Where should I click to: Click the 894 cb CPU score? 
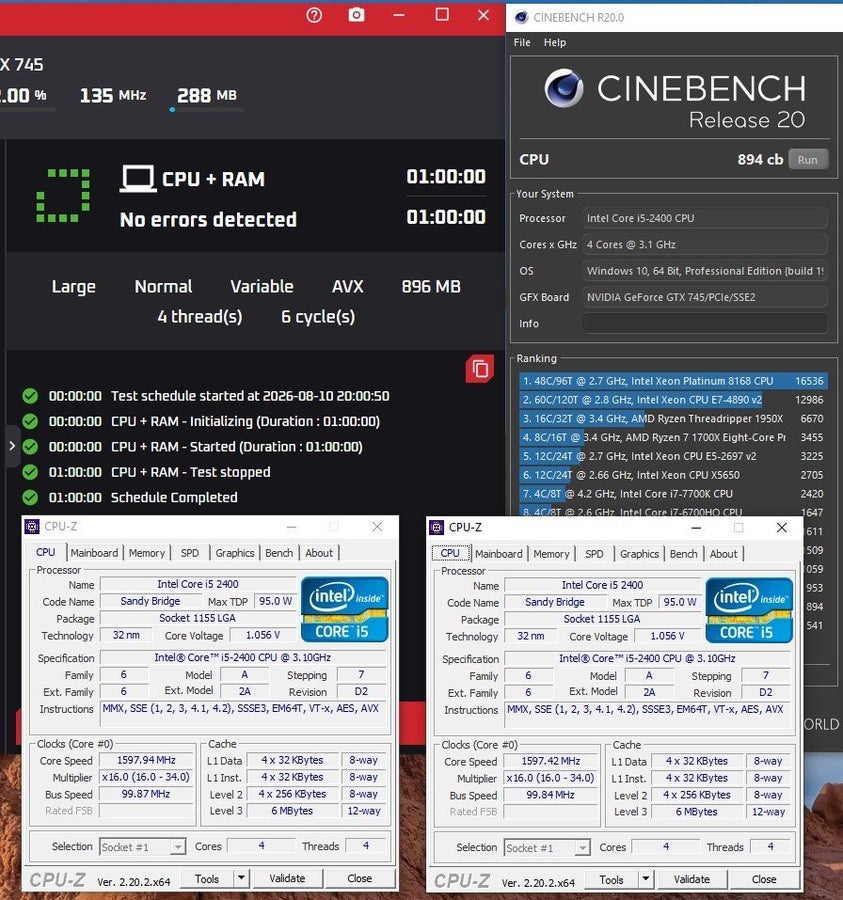pyautogui.click(x=760, y=160)
